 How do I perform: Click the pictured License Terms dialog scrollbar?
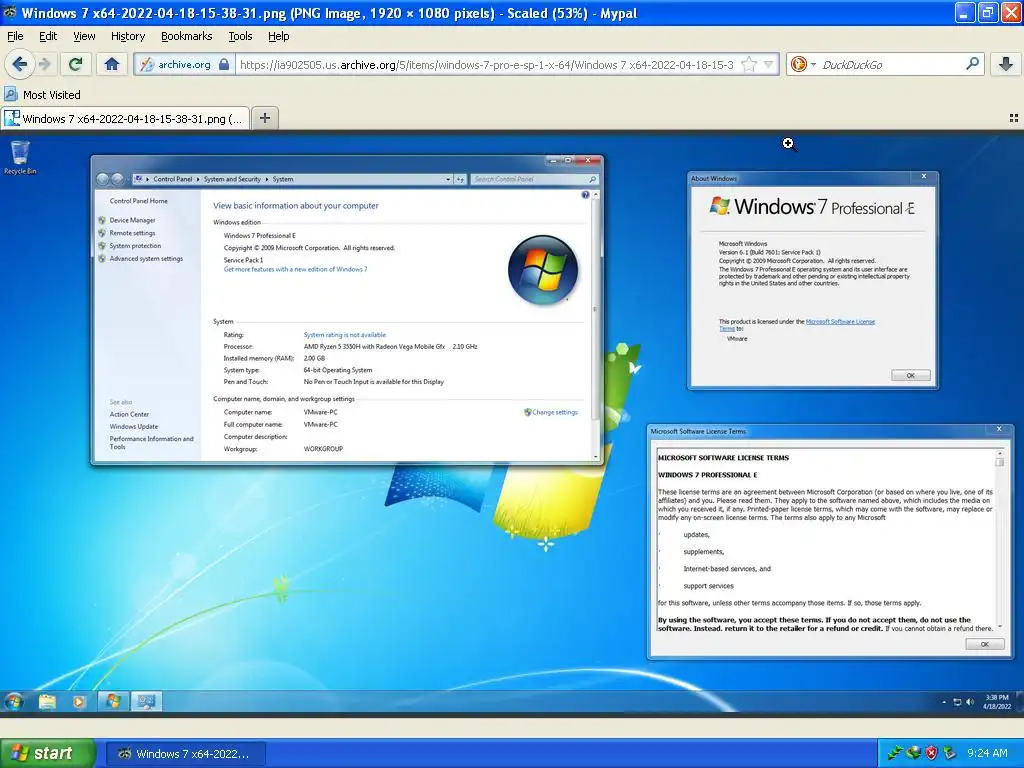coord(999,539)
